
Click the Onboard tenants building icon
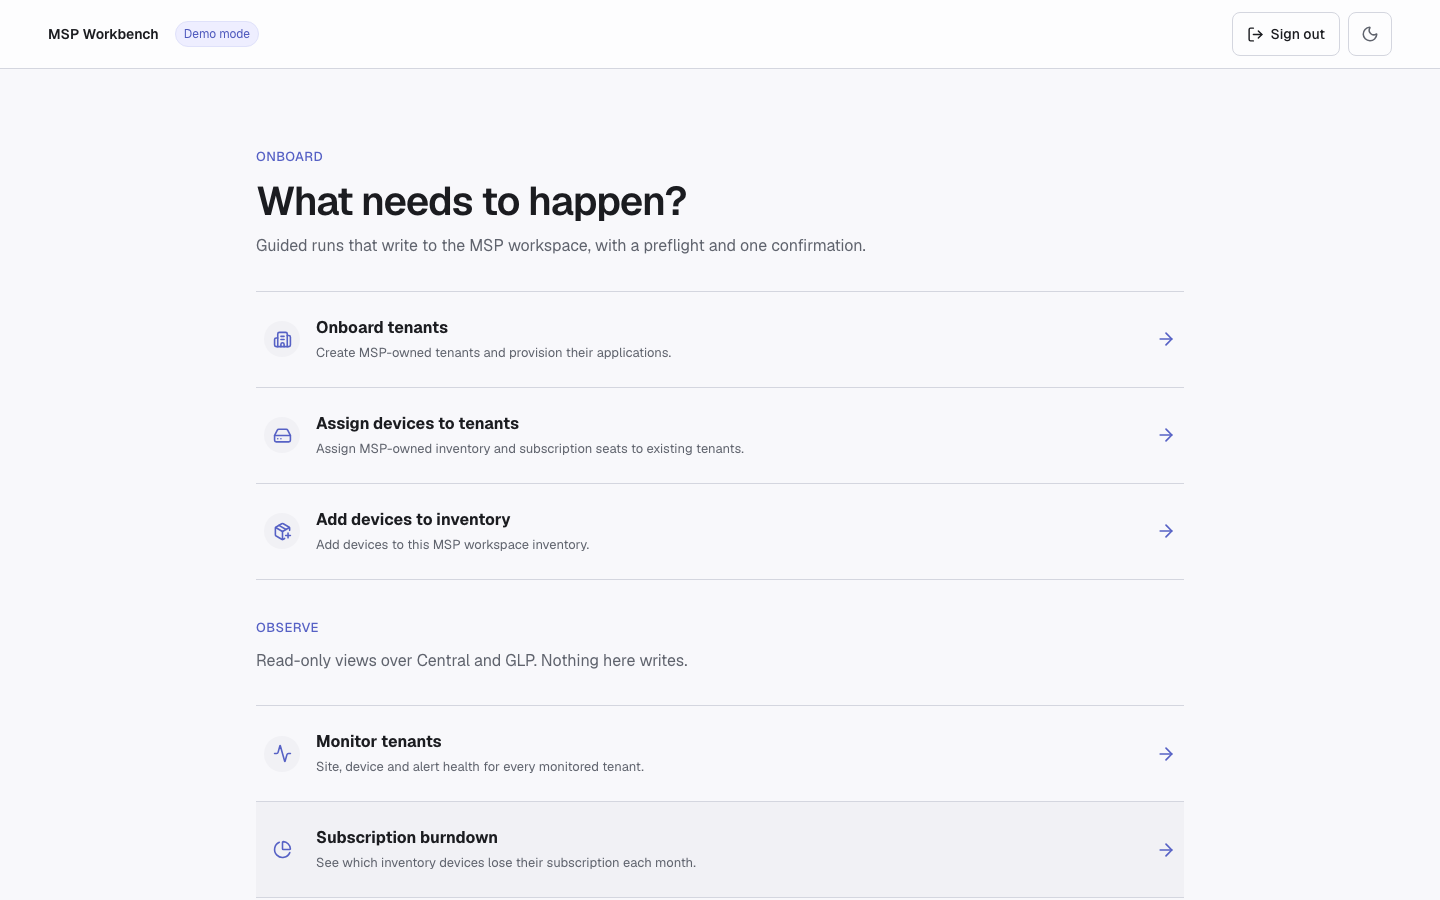[x=282, y=339]
